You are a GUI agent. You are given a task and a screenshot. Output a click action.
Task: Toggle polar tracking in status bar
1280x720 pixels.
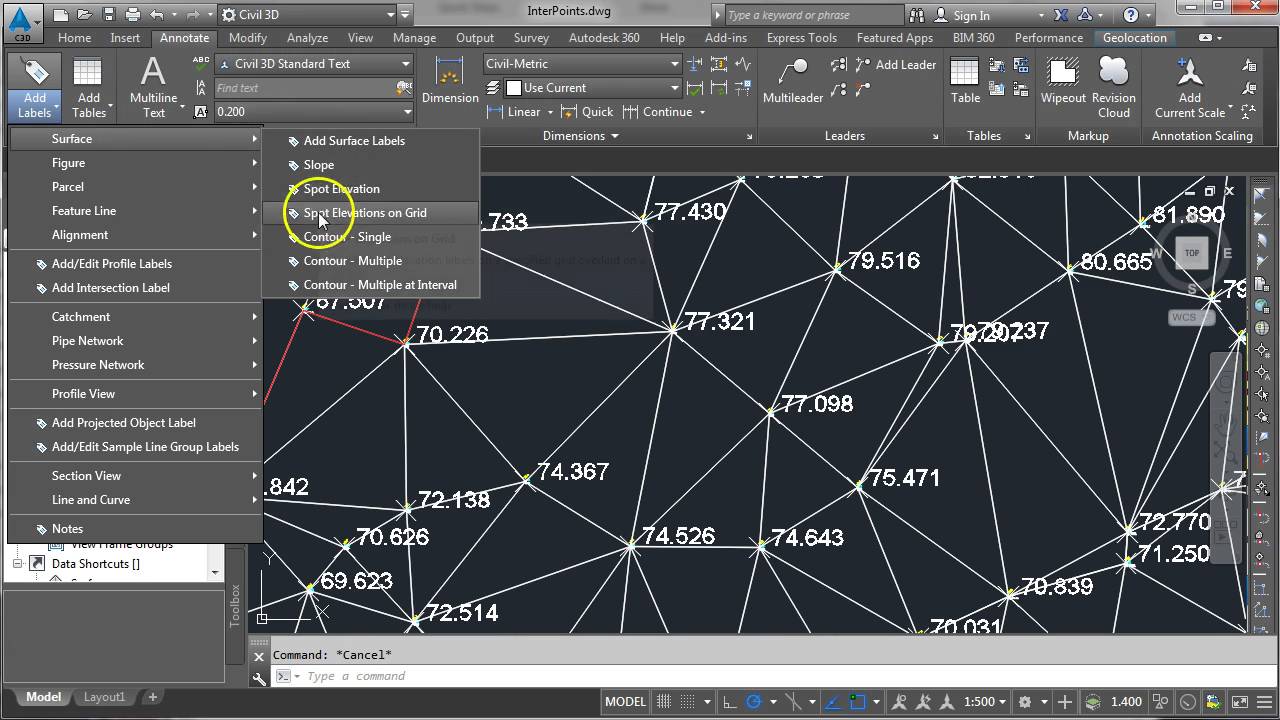click(755, 701)
